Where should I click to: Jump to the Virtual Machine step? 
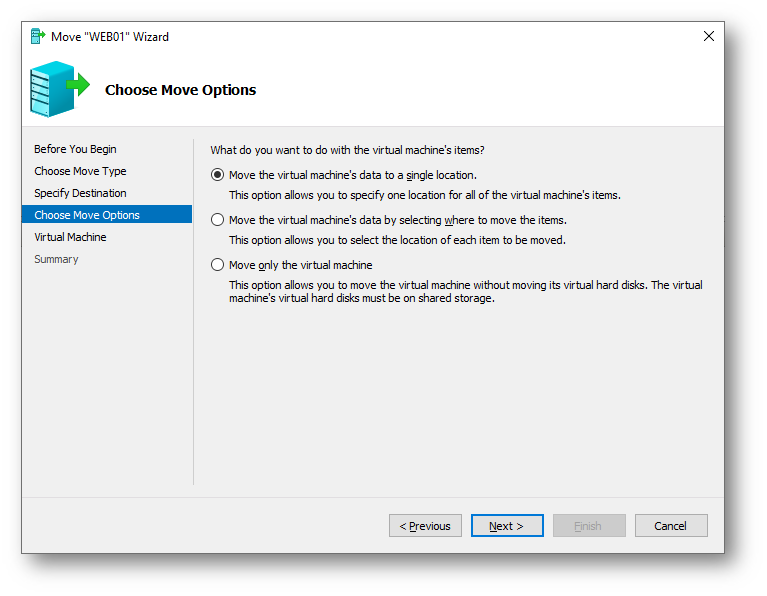coord(70,237)
